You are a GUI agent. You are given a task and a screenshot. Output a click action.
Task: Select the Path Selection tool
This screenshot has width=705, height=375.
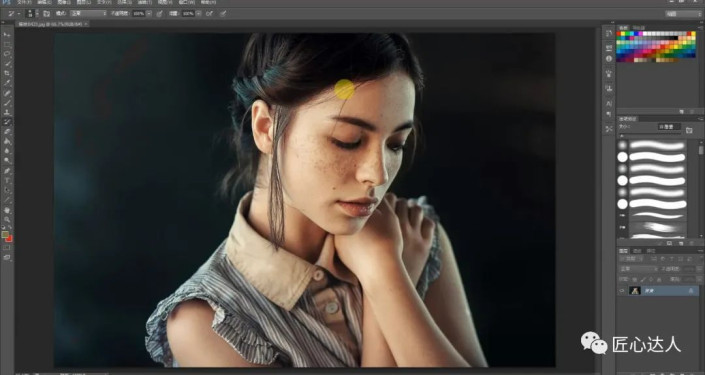click(7, 190)
